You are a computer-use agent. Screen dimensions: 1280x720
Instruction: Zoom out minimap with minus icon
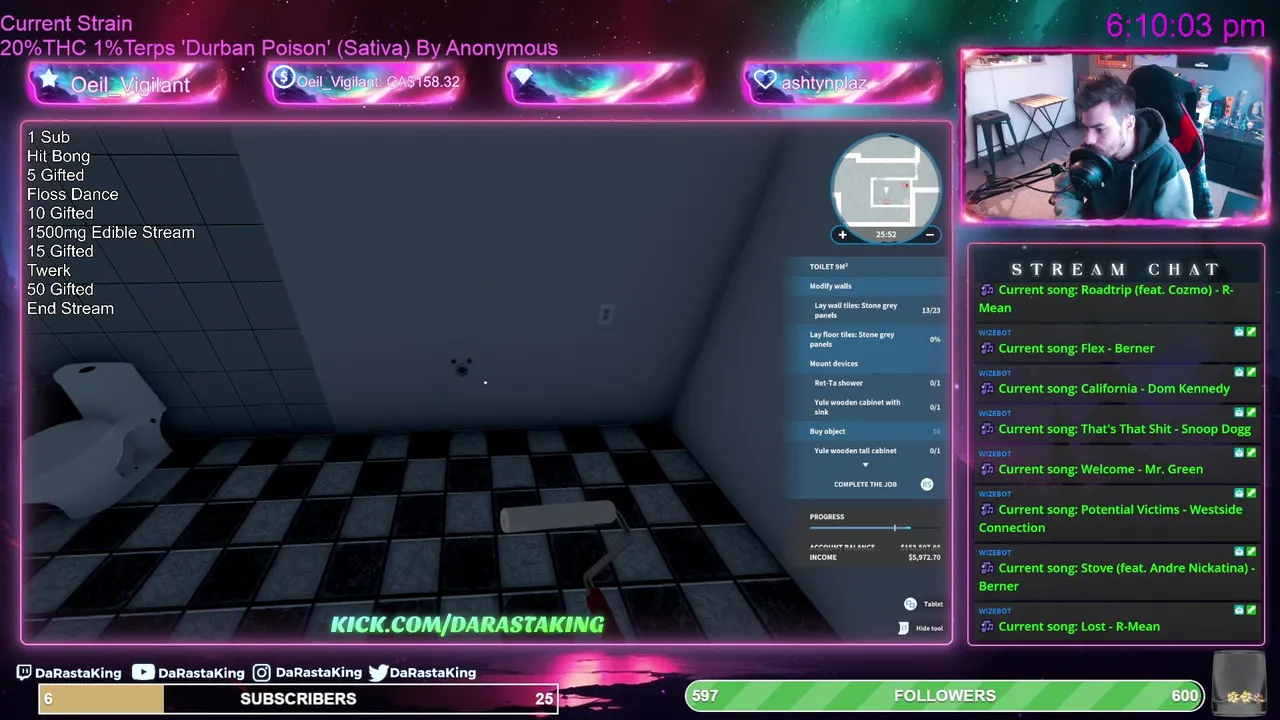929,235
